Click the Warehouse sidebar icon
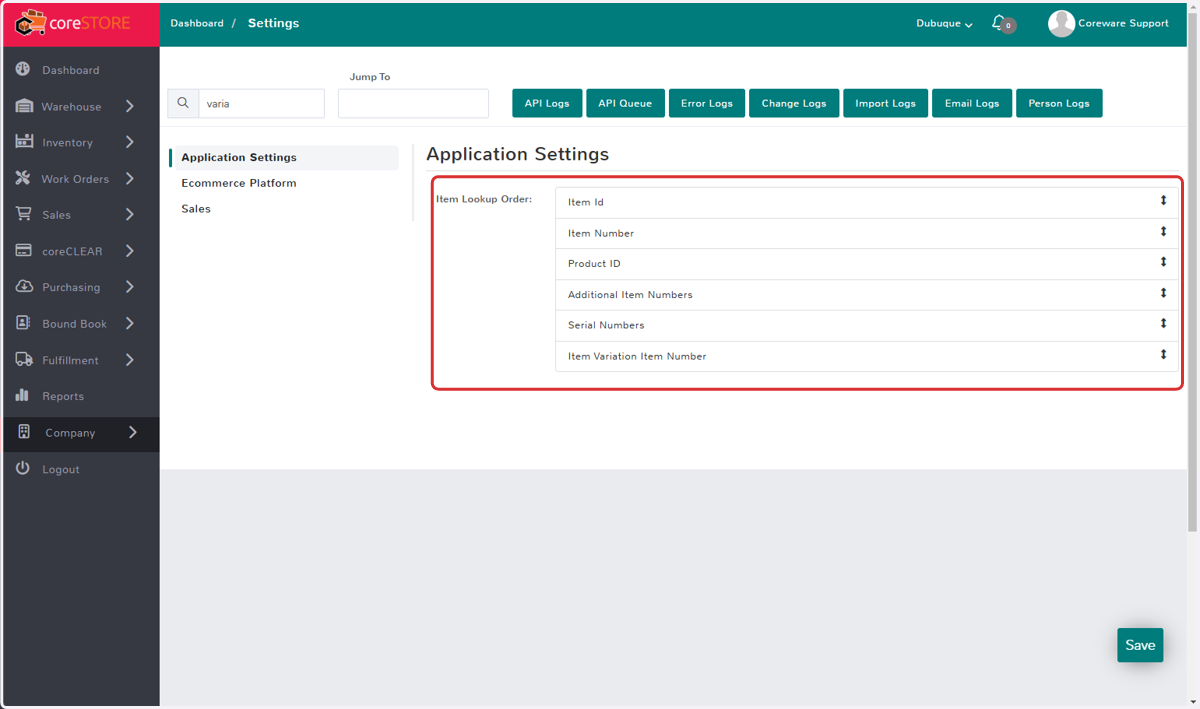 tap(24, 106)
